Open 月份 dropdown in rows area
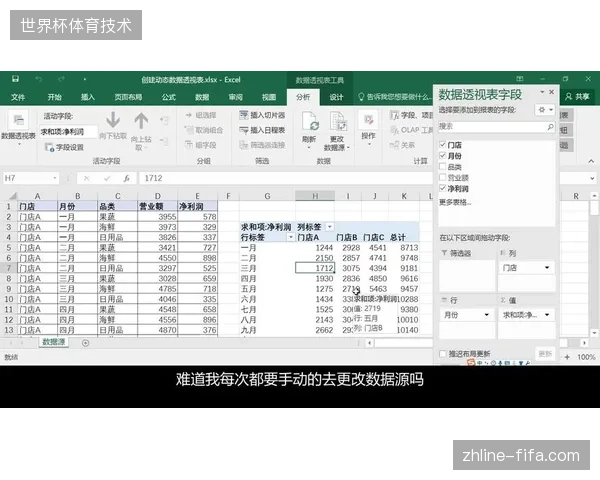The height and width of the screenshot is (480, 600). 487,315
